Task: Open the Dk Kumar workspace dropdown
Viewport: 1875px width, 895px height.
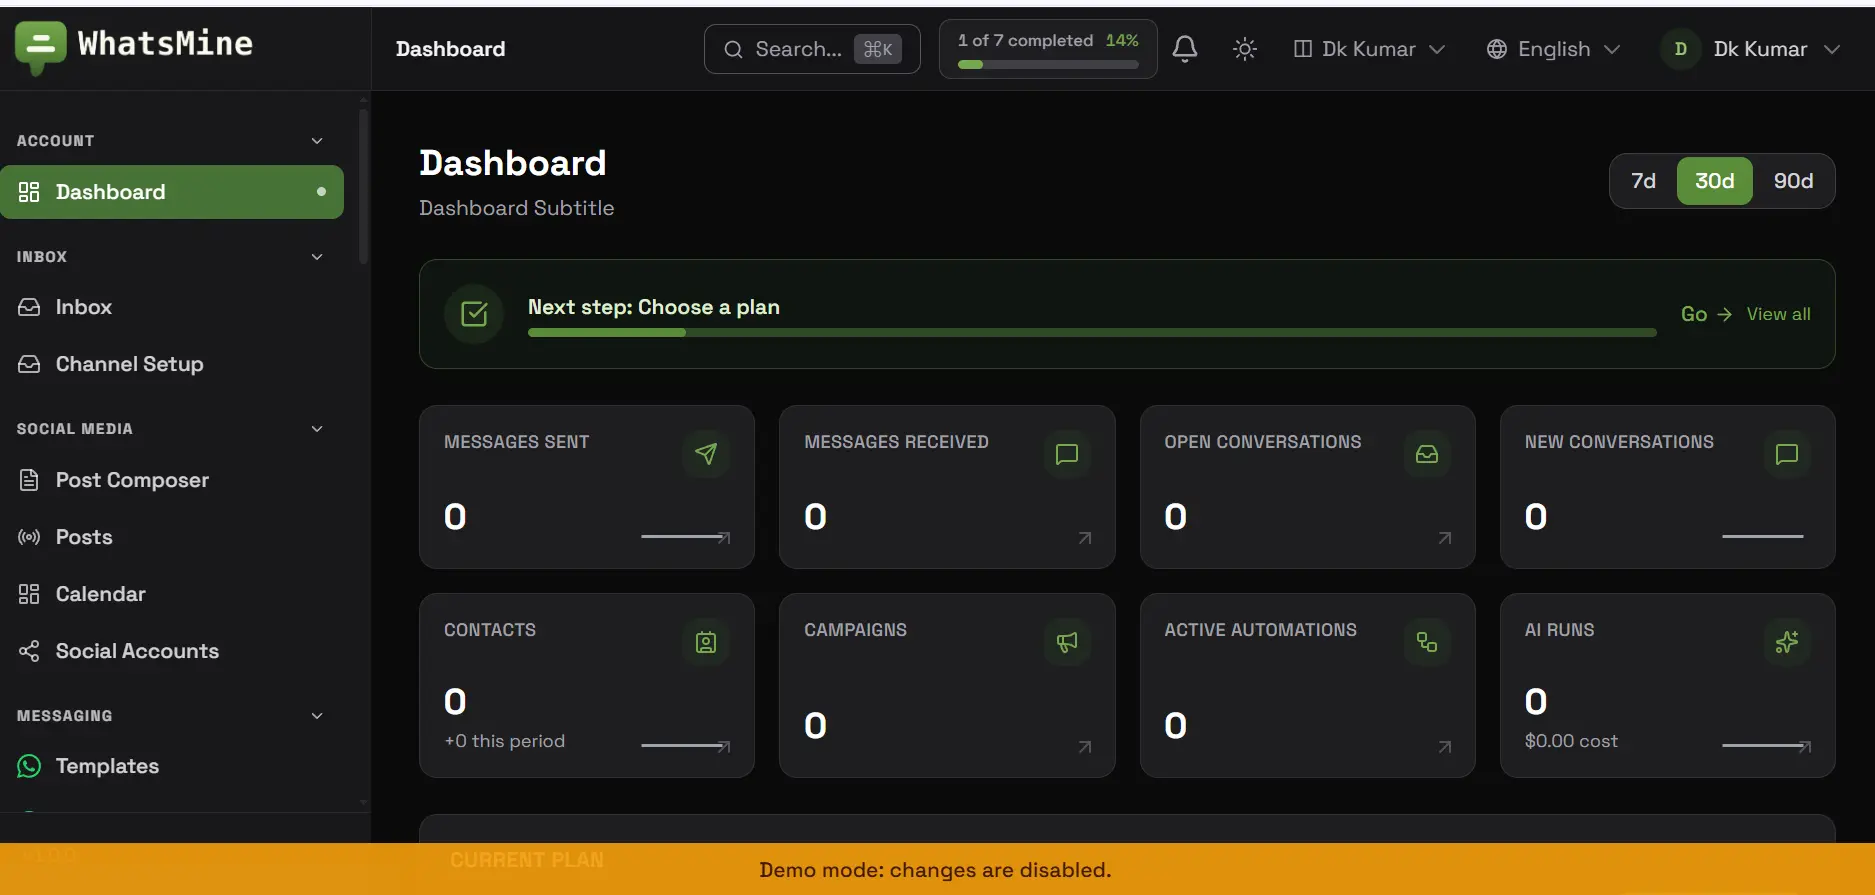Action: tap(1369, 49)
